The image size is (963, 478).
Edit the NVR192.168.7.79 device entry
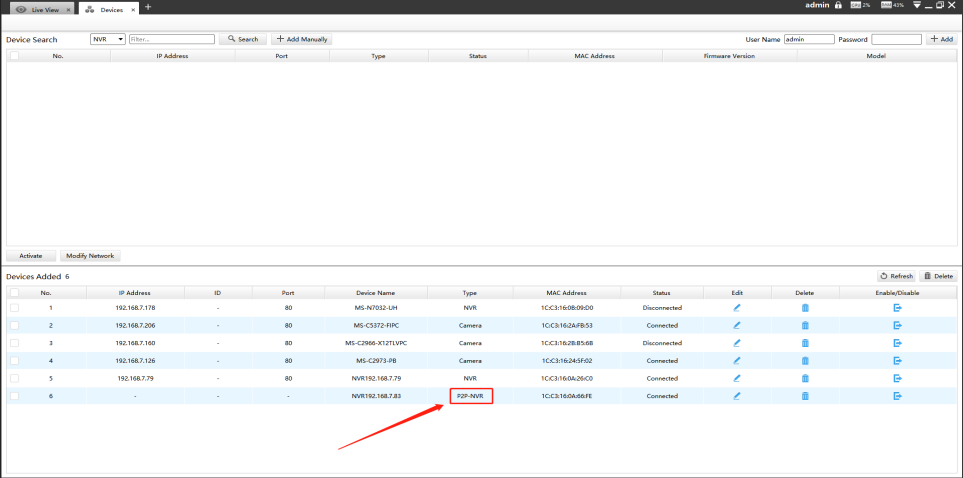pyautogui.click(x=737, y=378)
